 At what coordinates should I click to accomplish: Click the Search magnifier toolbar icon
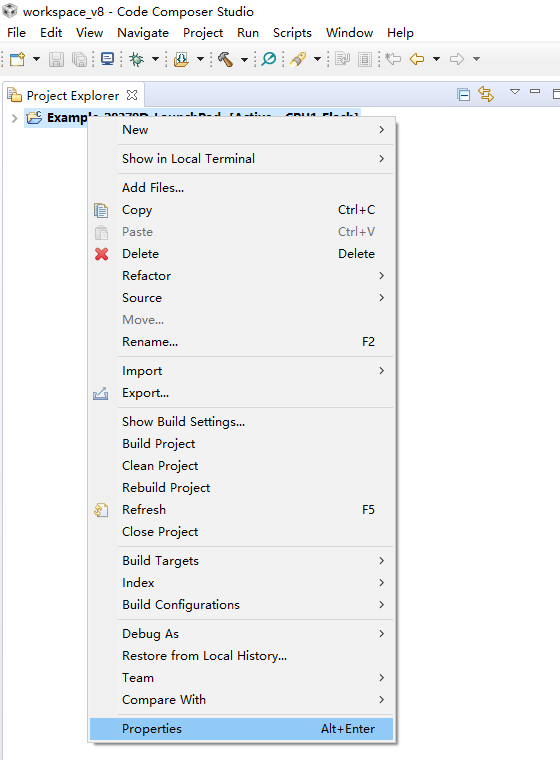(x=268, y=59)
